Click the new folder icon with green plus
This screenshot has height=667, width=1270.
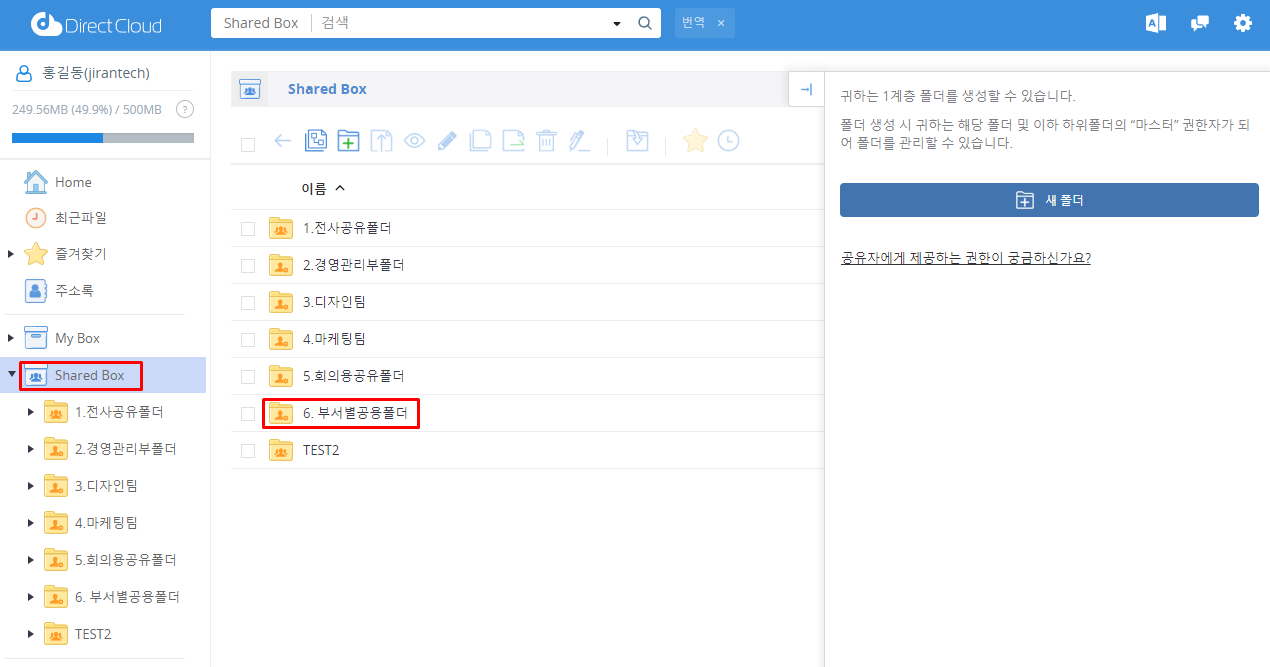(x=348, y=141)
